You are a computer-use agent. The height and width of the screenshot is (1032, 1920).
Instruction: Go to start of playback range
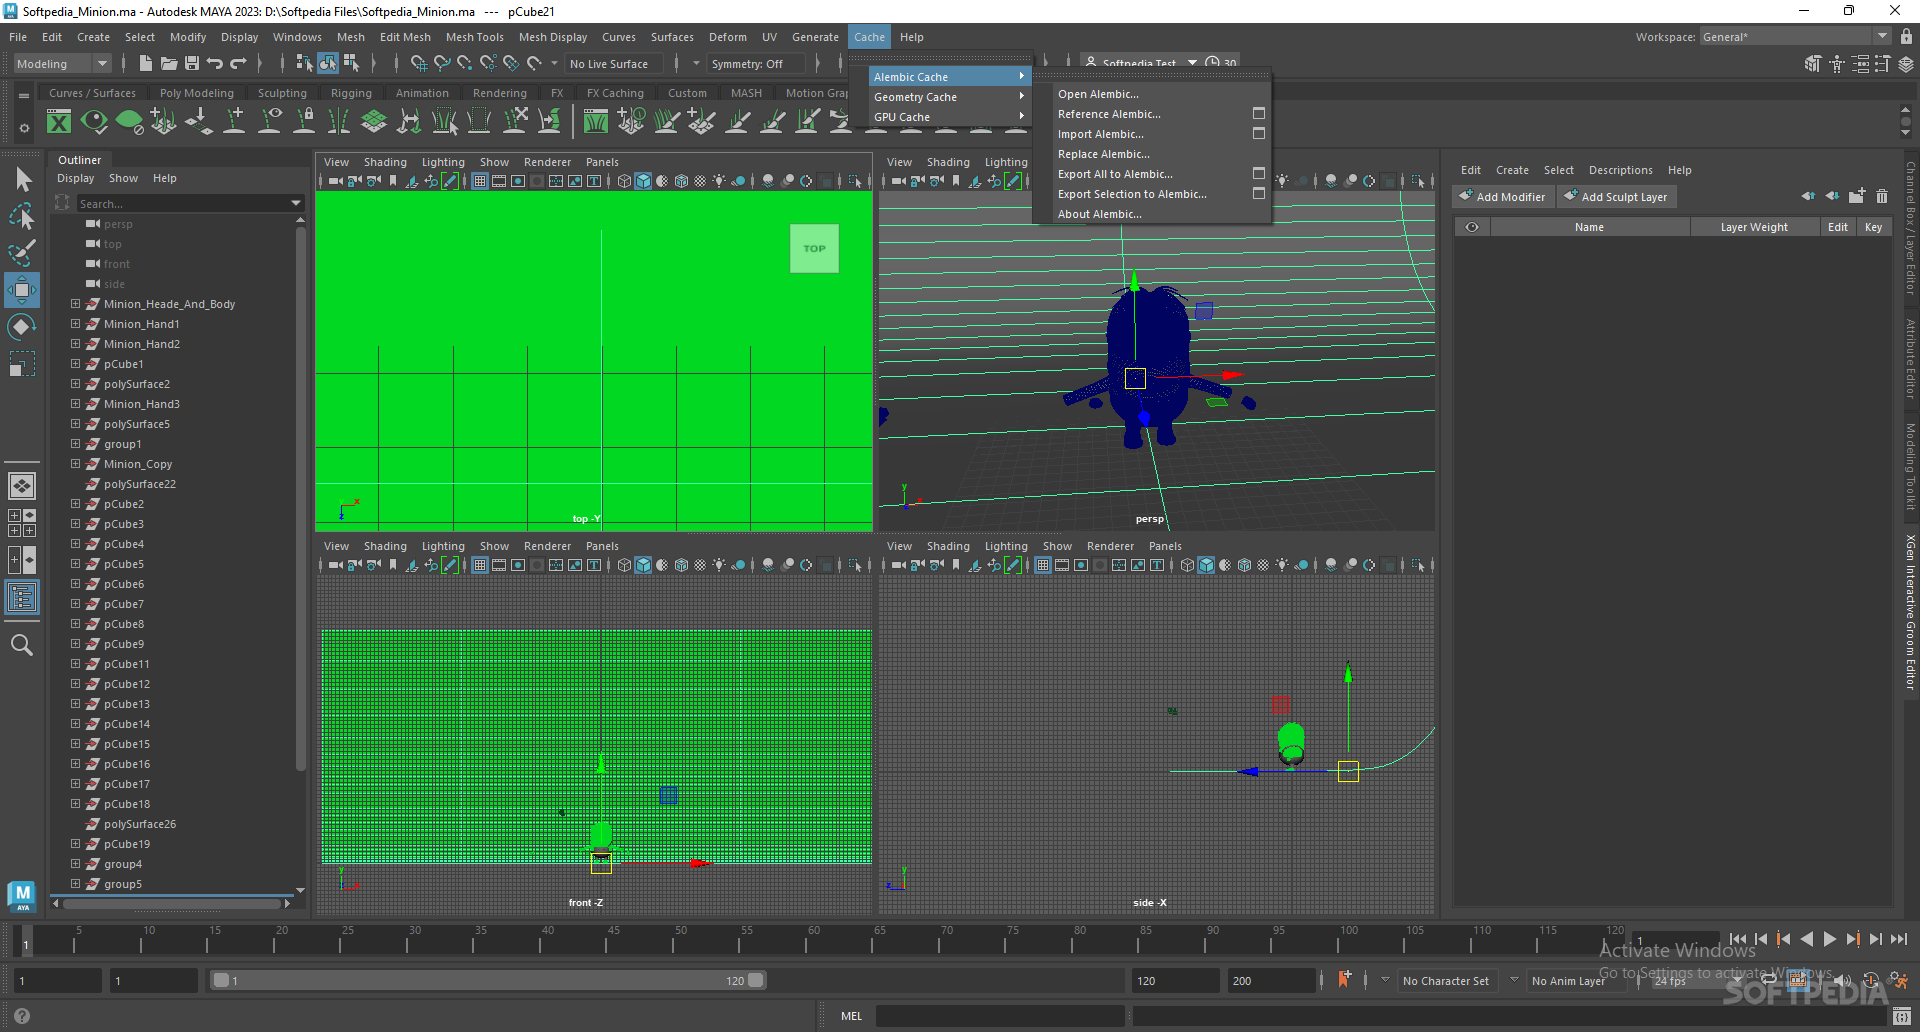point(1738,939)
